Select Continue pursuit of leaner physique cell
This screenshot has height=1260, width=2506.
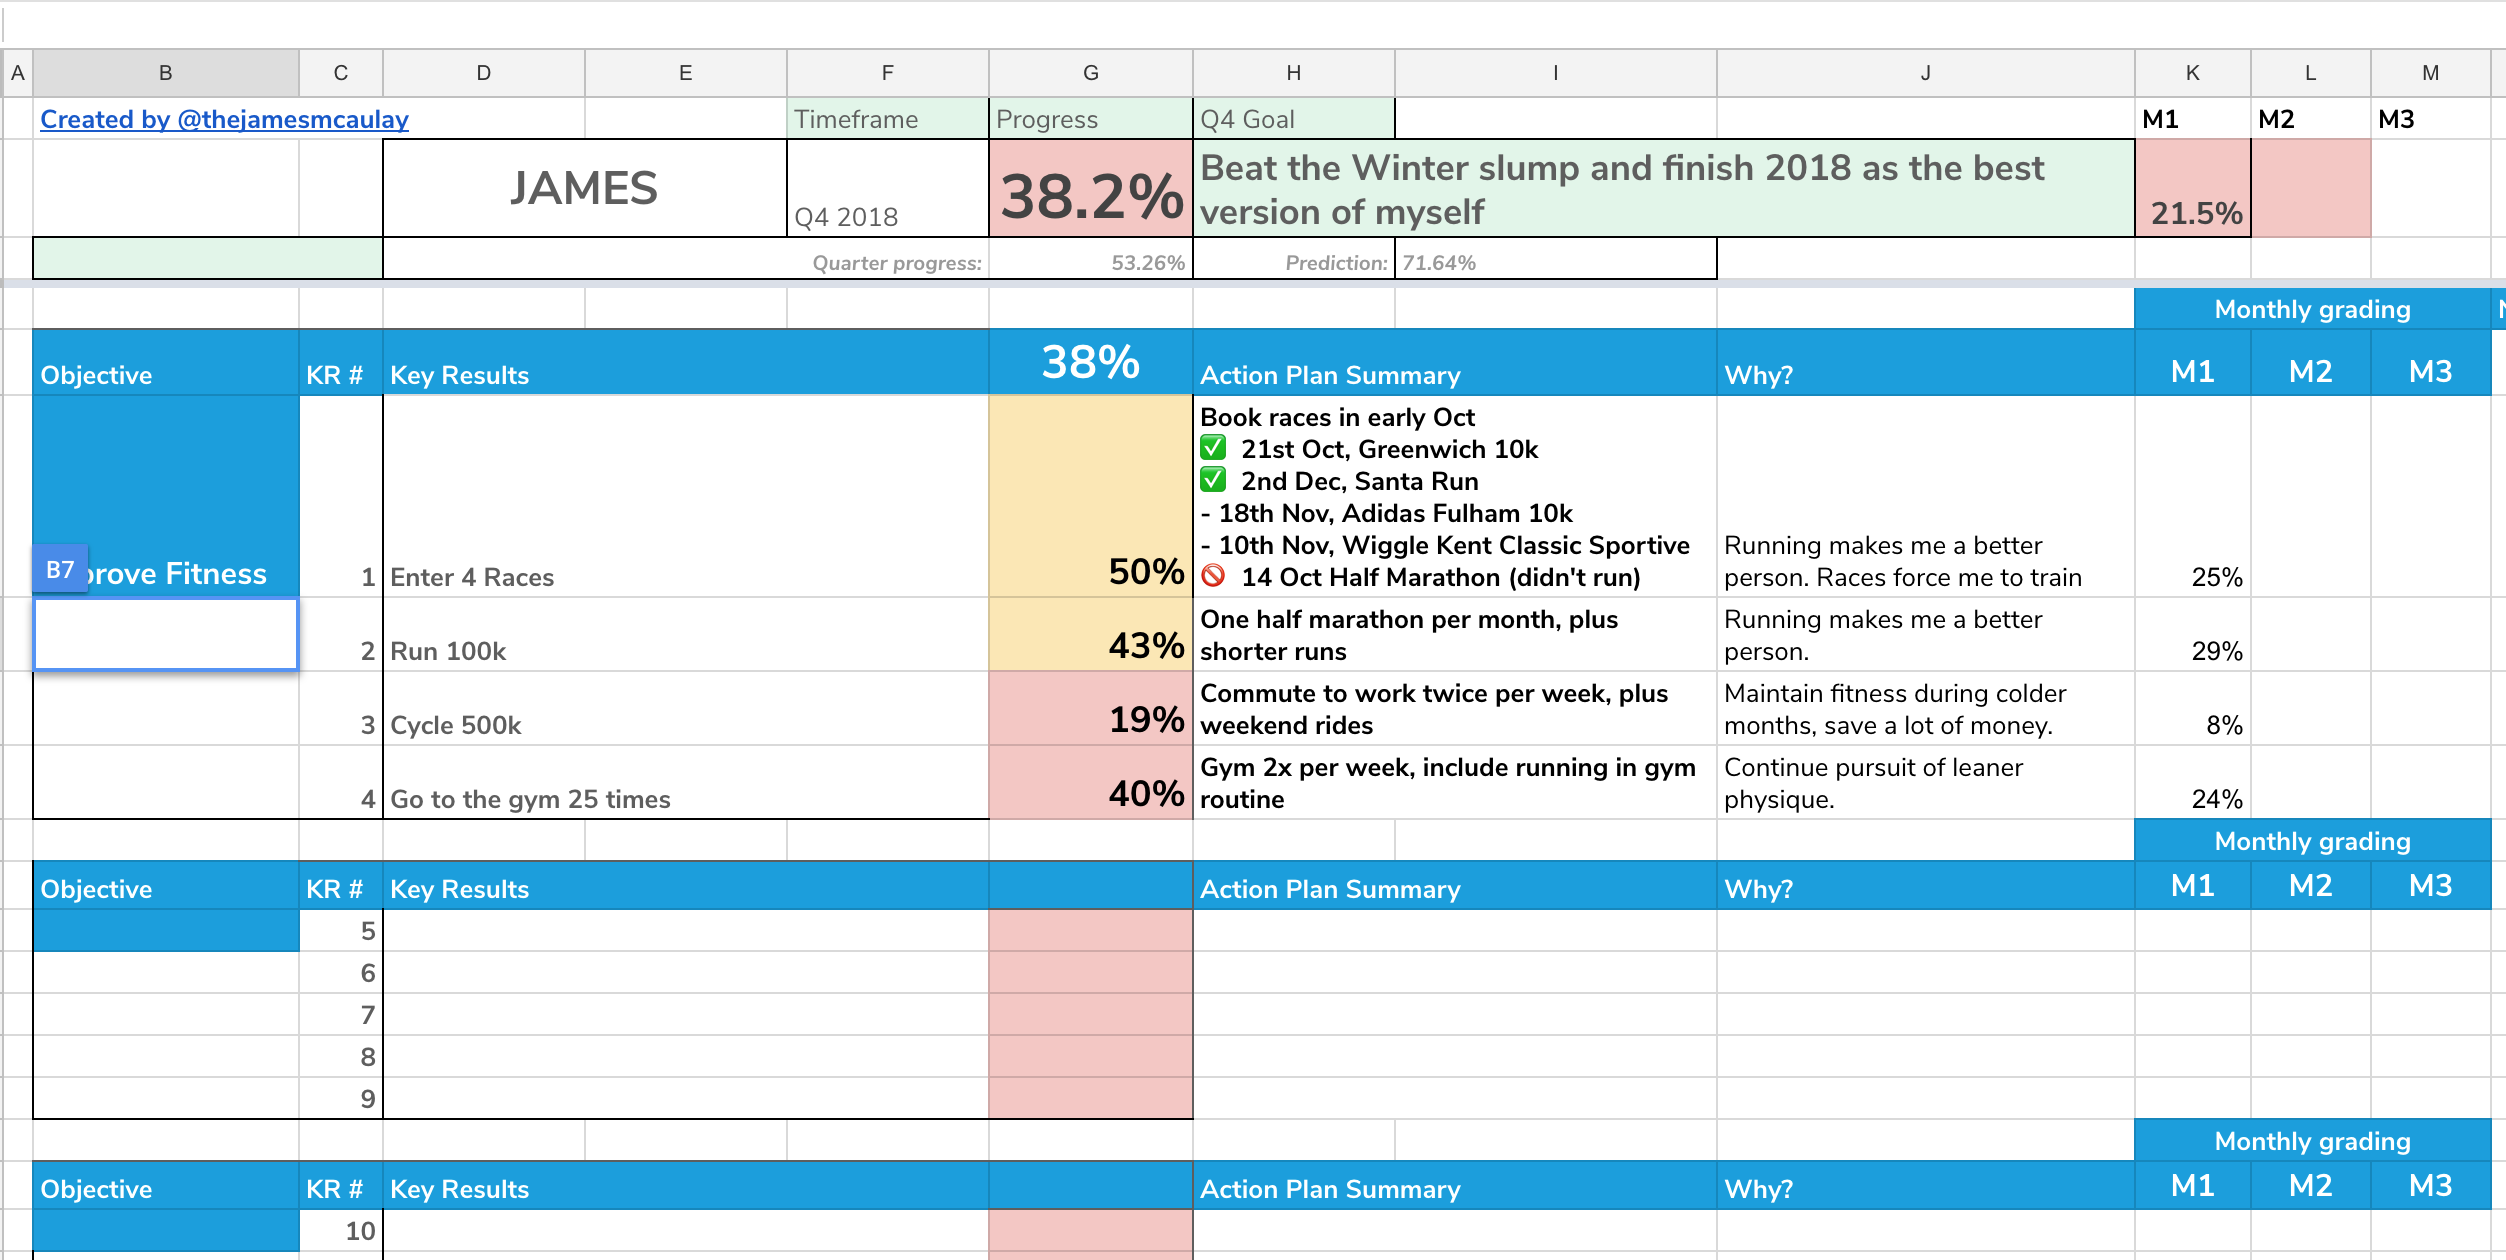(x=1926, y=782)
